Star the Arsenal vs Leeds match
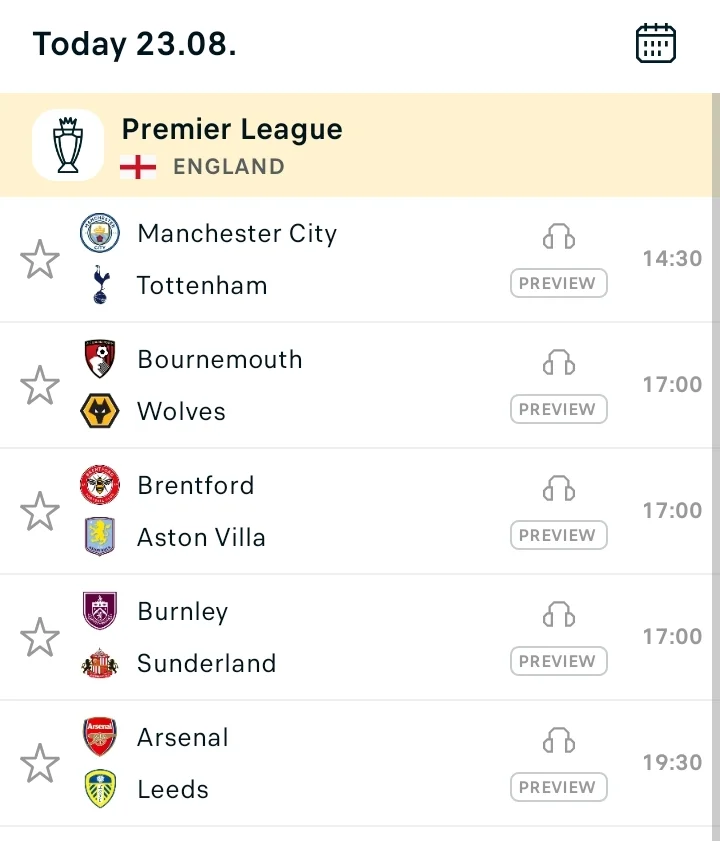This screenshot has height=841, width=720. click(x=40, y=763)
